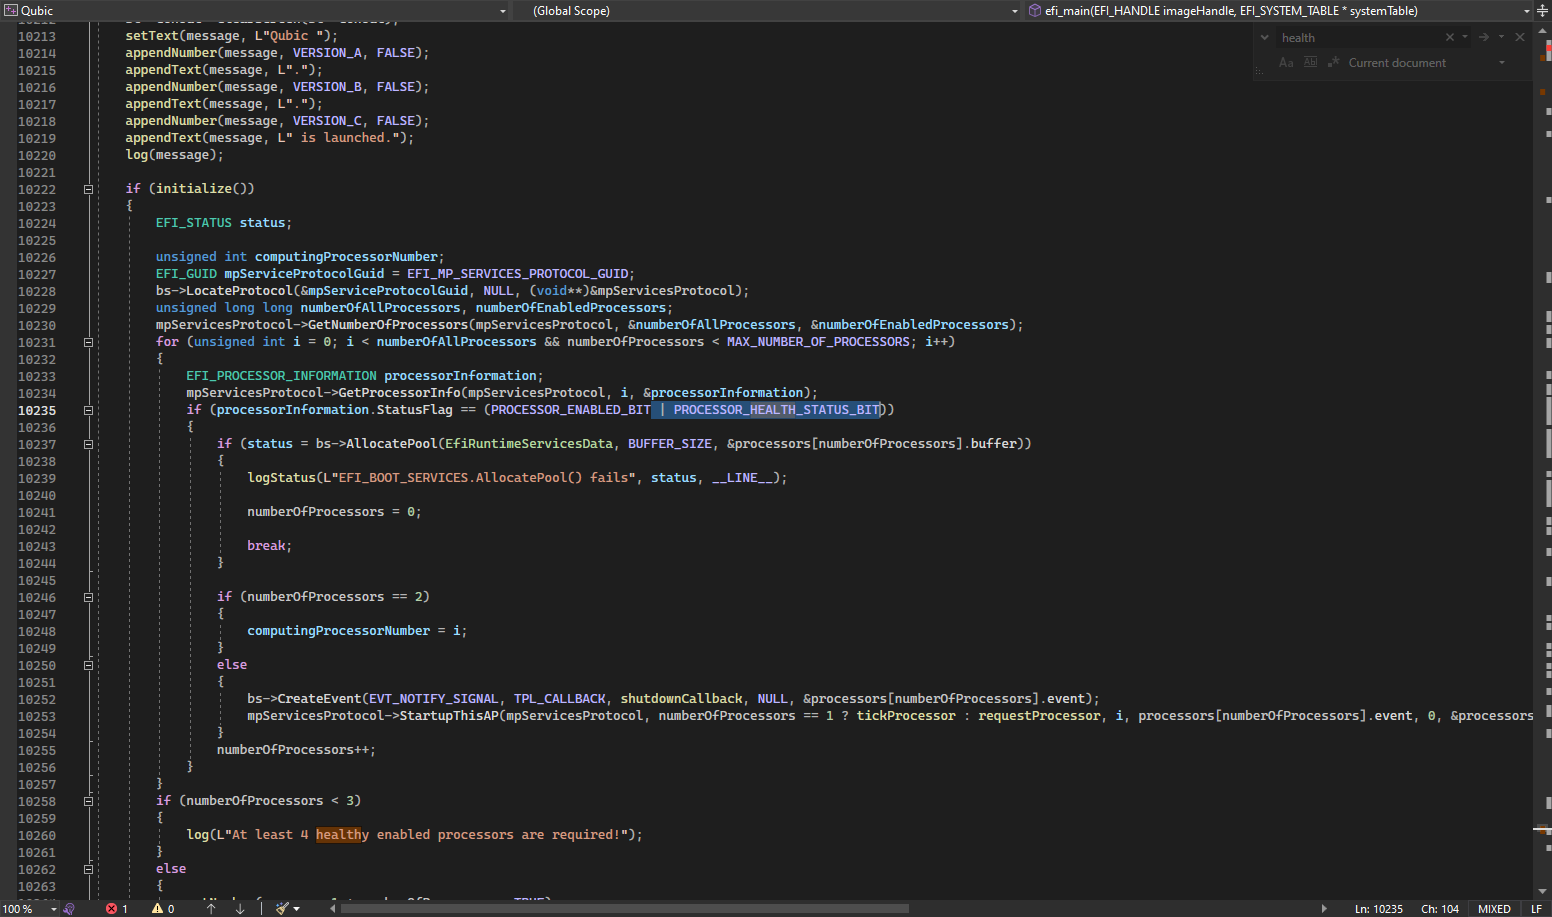This screenshot has width=1552, height=917.
Task: Click the Qubic project icon at top-left
Action: coord(11,11)
